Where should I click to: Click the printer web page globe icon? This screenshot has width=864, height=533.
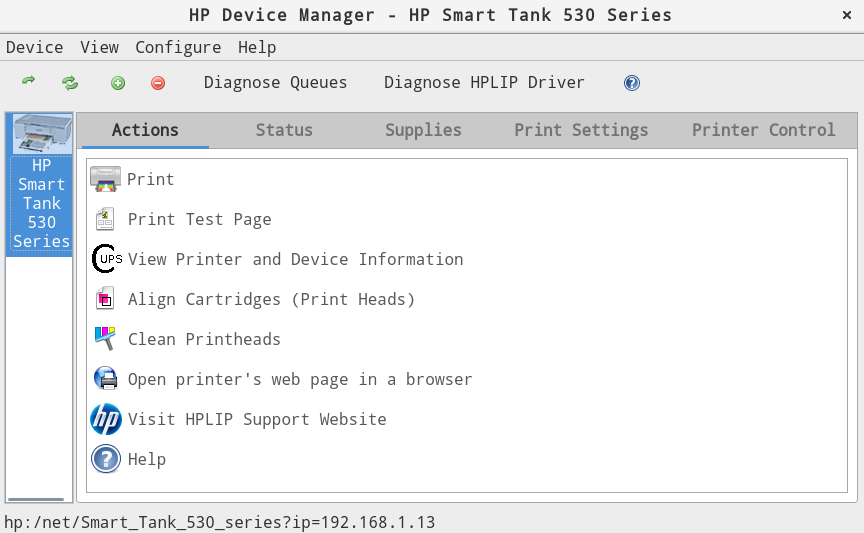[x=105, y=379]
